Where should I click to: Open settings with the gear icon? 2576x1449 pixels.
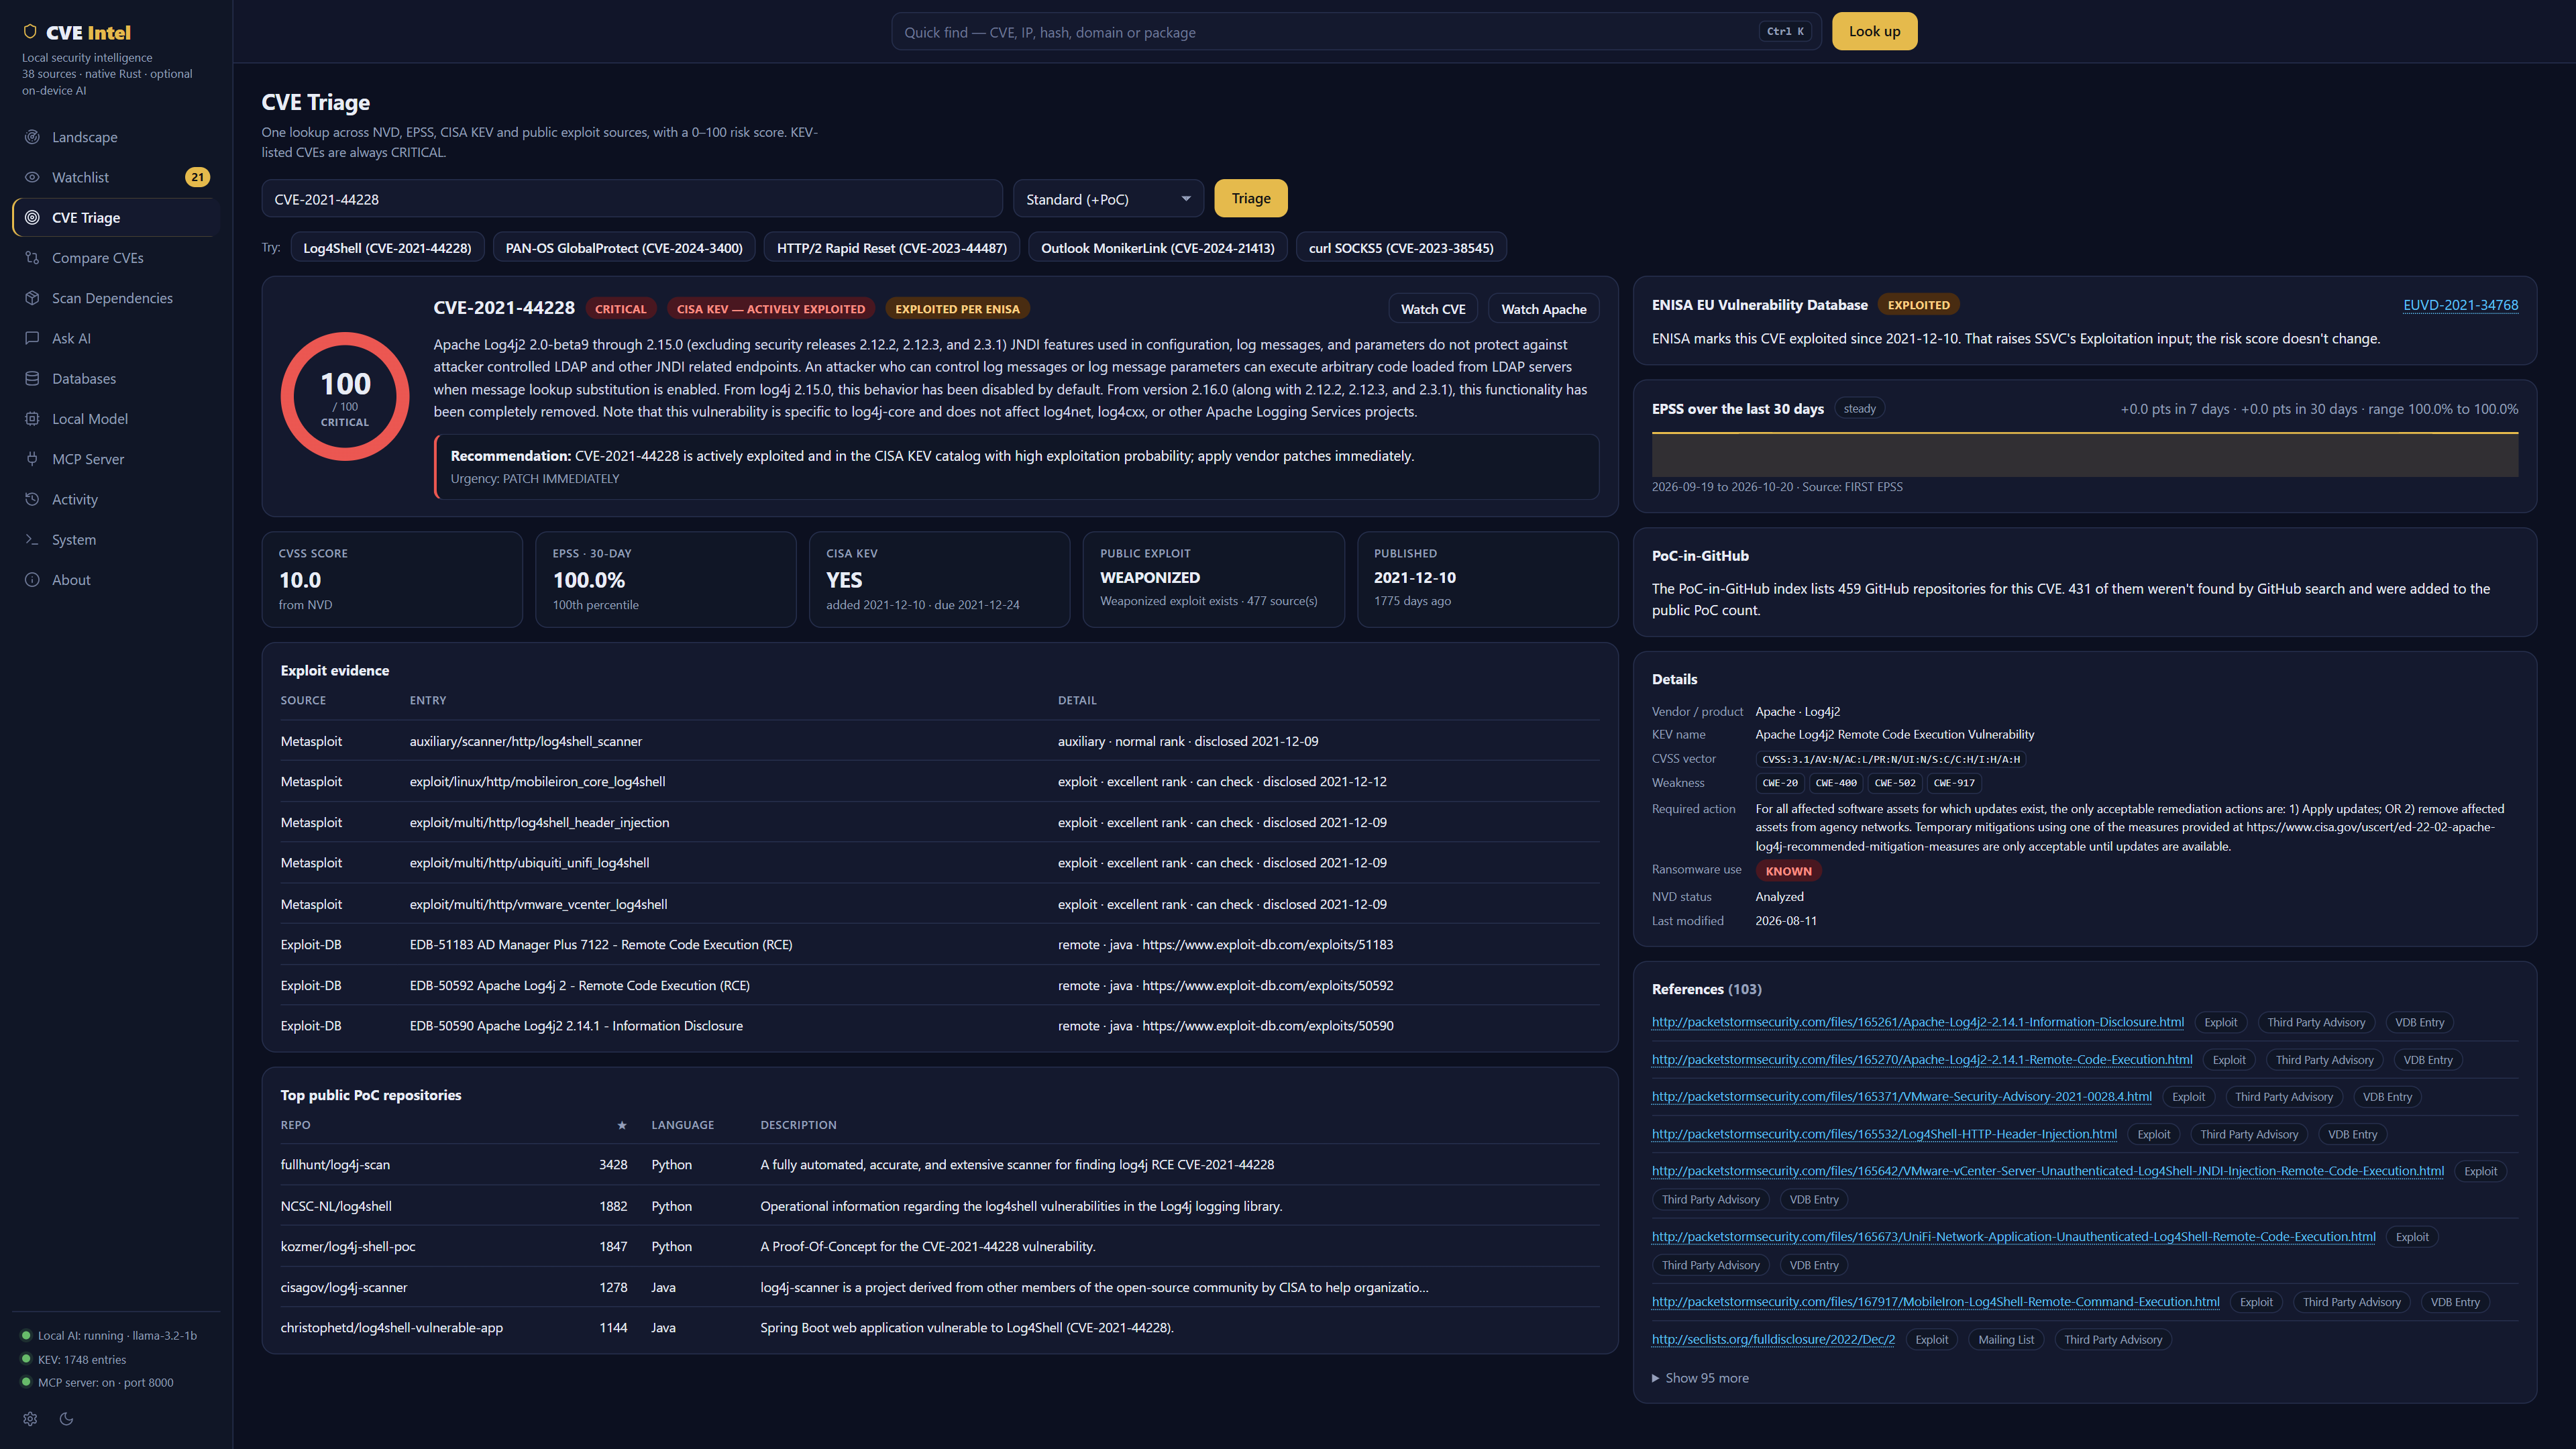click(30, 1418)
